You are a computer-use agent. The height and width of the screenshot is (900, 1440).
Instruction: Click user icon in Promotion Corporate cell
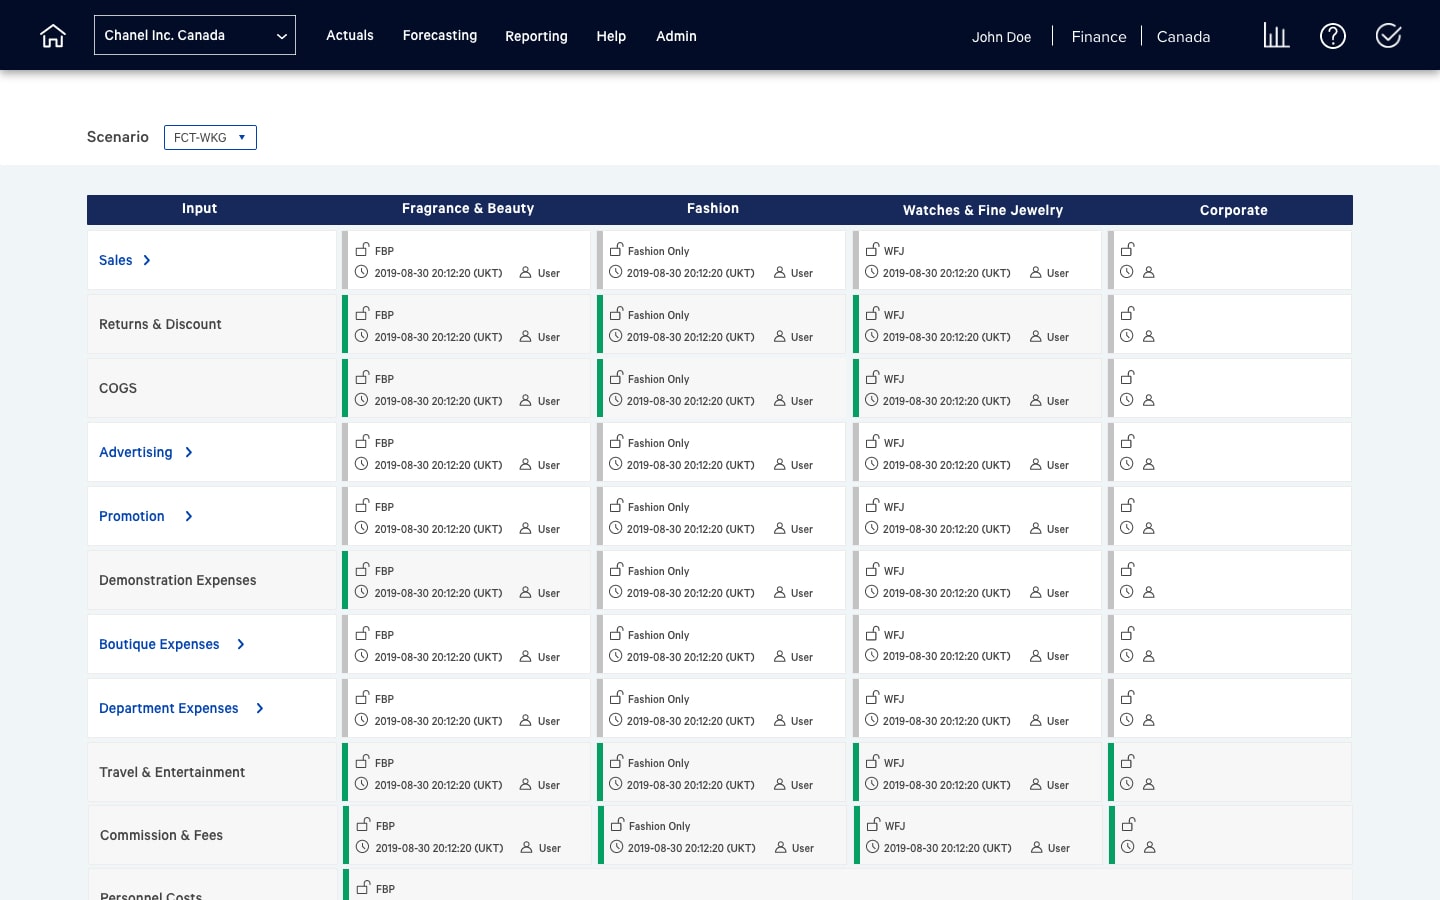pyautogui.click(x=1149, y=528)
